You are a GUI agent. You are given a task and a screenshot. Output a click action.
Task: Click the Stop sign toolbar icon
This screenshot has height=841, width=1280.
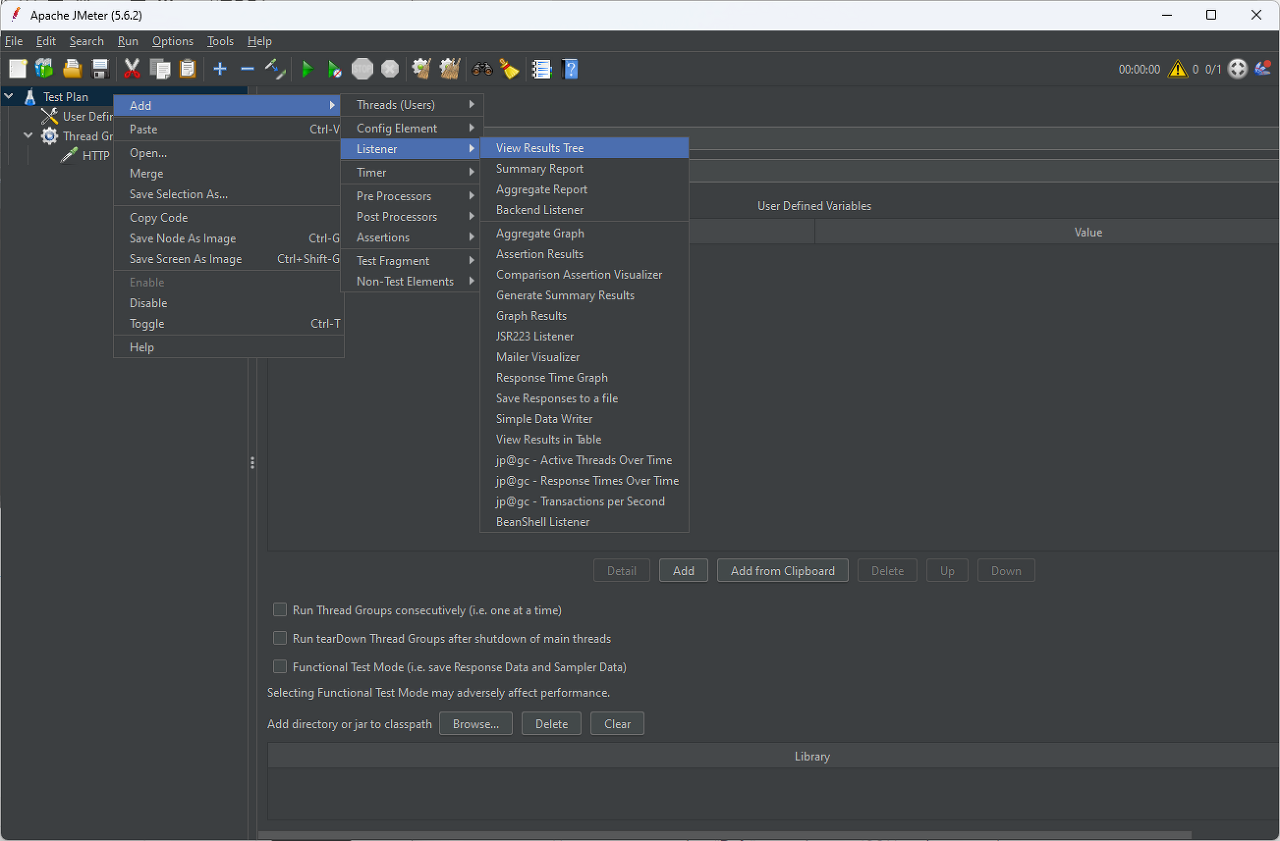362,69
